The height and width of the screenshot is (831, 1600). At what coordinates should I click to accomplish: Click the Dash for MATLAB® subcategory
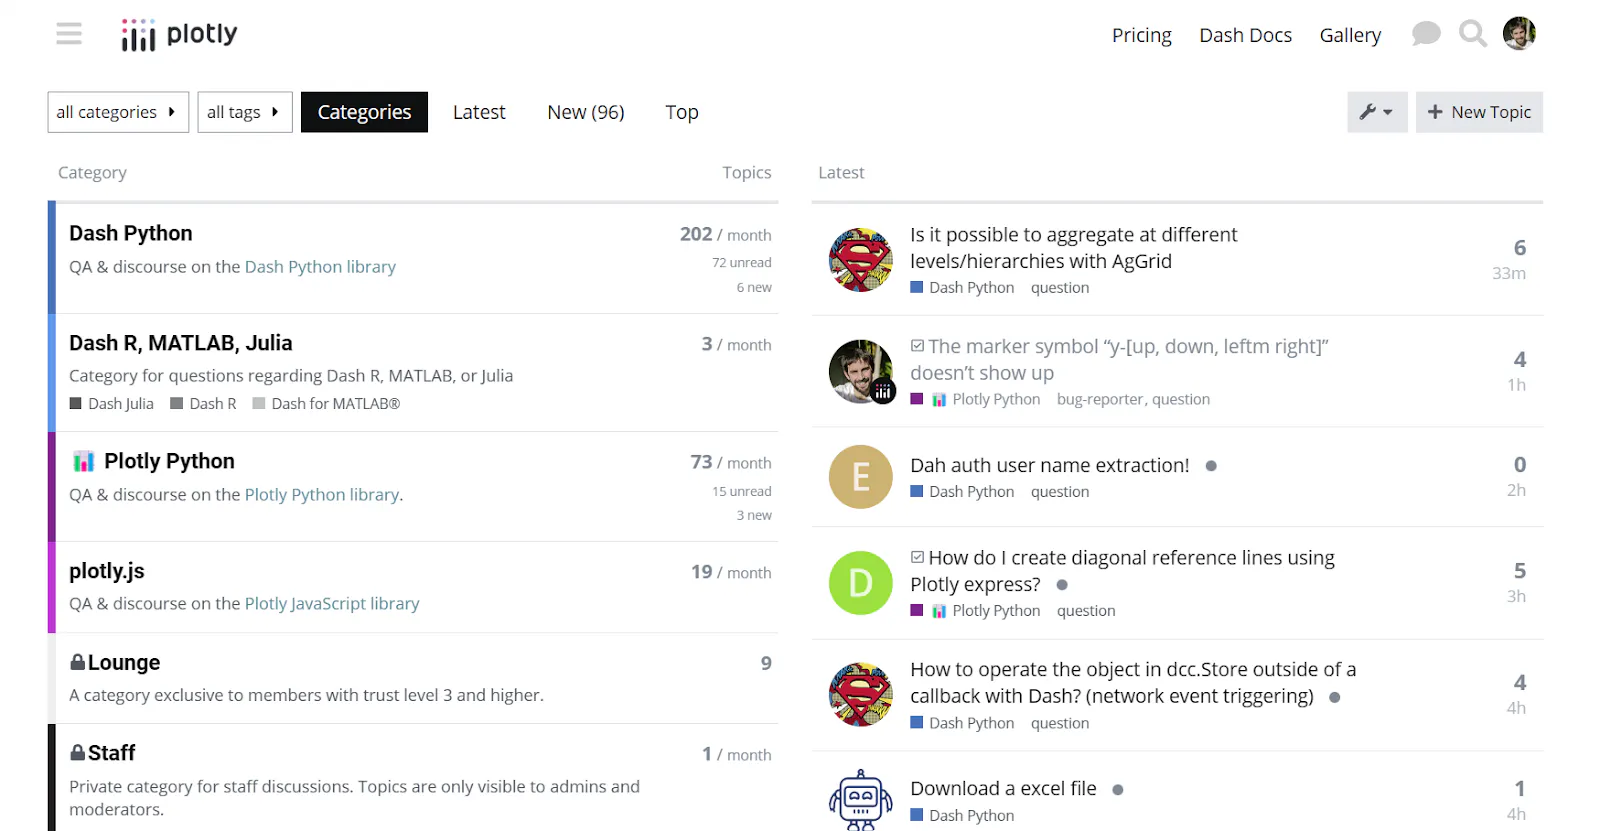327,404
